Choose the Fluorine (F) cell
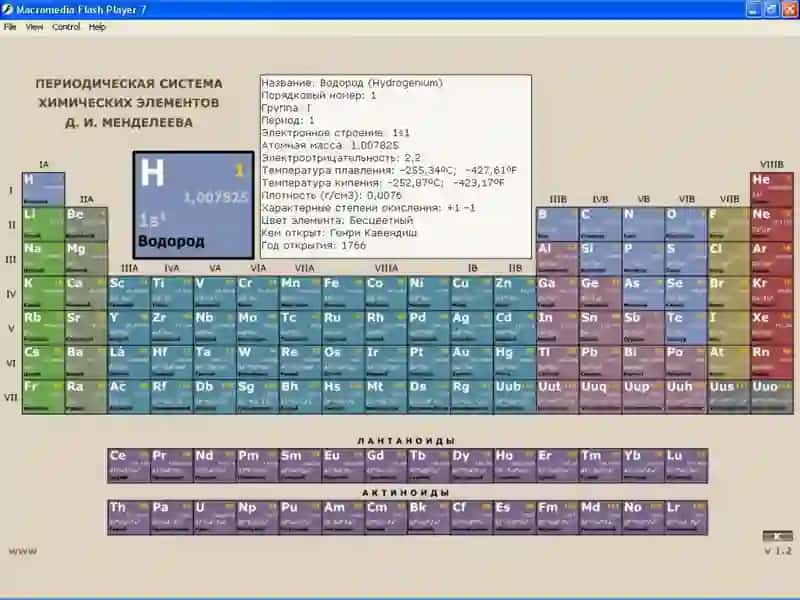The width and height of the screenshot is (800, 600). point(729,224)
